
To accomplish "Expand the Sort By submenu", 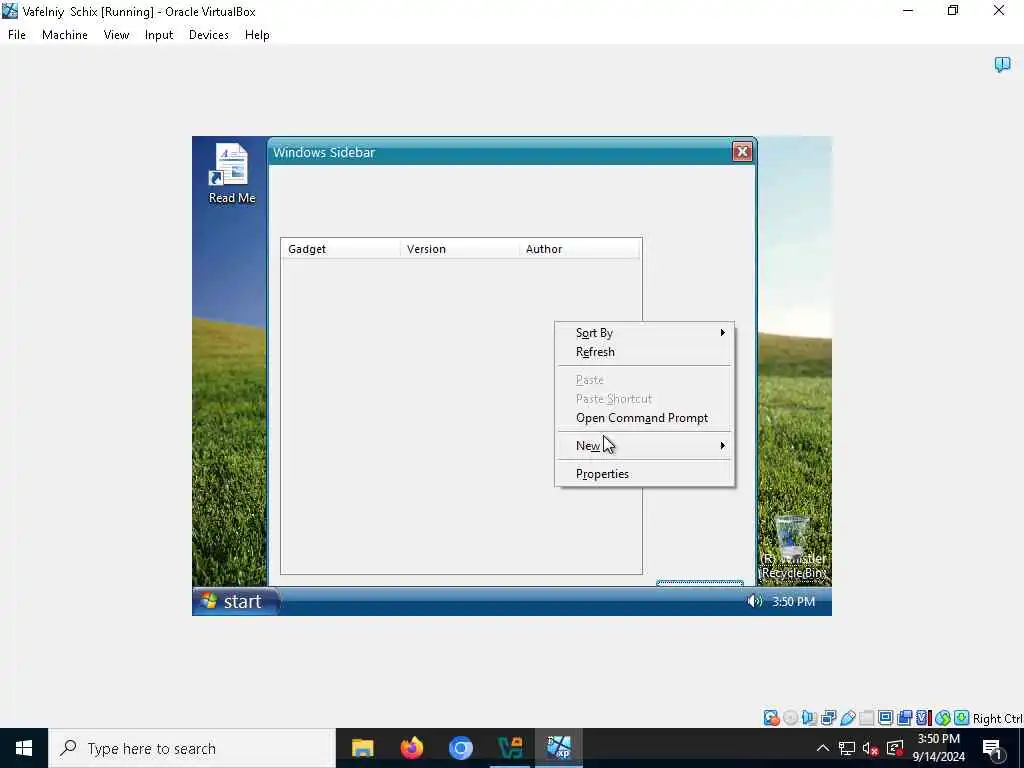I will click(645, 332).
